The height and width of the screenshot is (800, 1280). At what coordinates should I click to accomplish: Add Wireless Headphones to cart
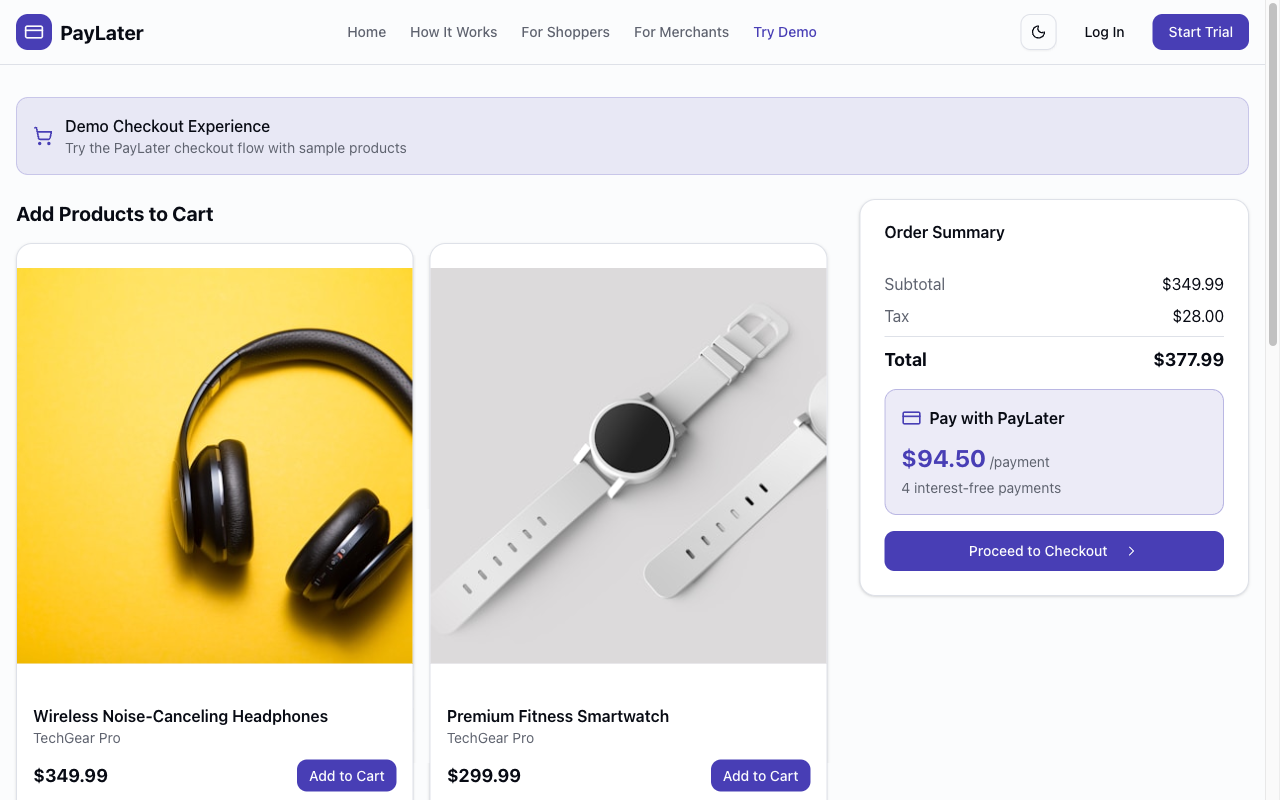coord(346,776)
